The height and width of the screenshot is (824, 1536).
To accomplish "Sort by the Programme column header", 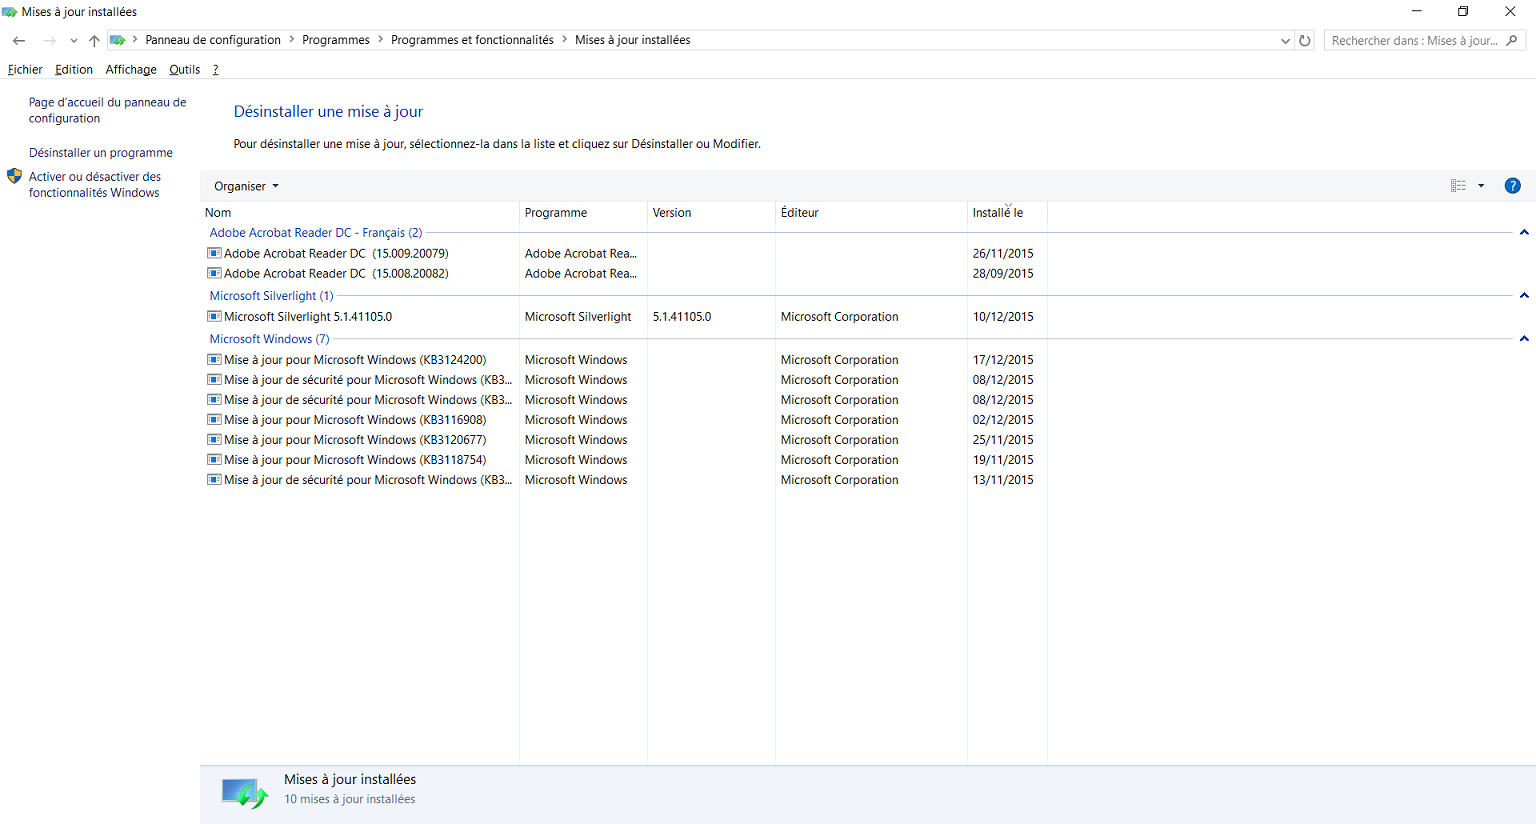I will point(584,213).
